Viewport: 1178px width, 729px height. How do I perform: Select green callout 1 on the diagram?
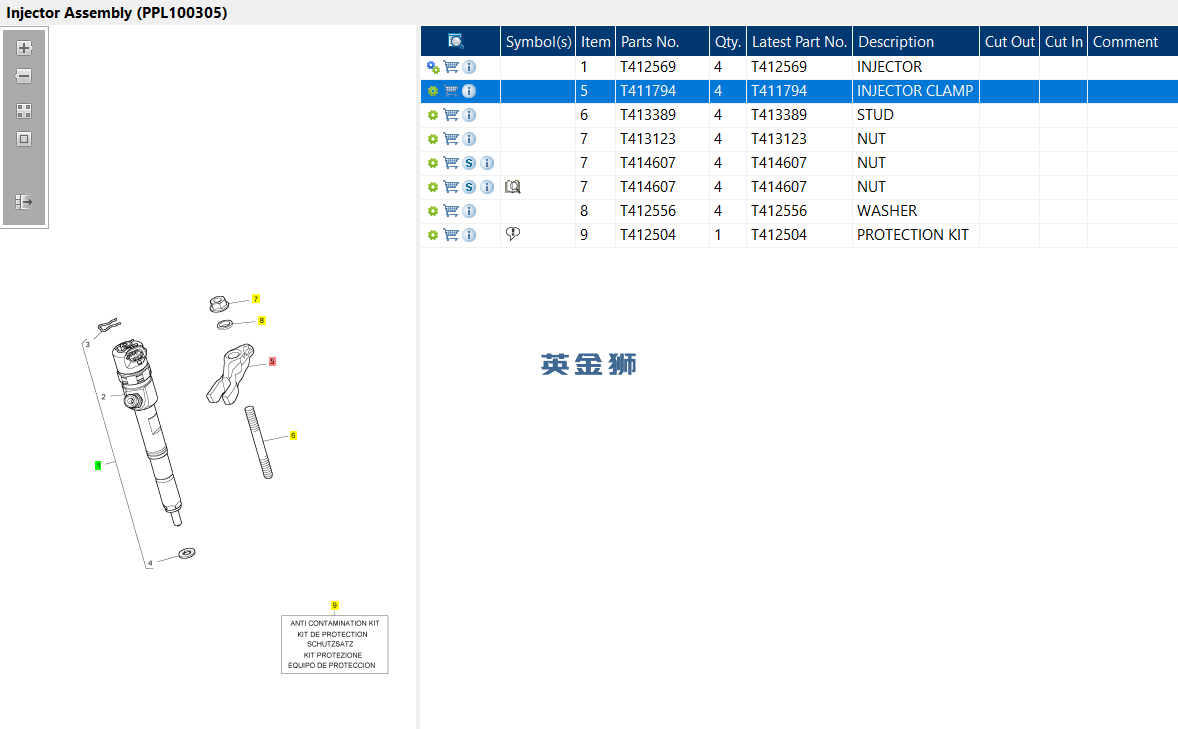coord(98,466)
